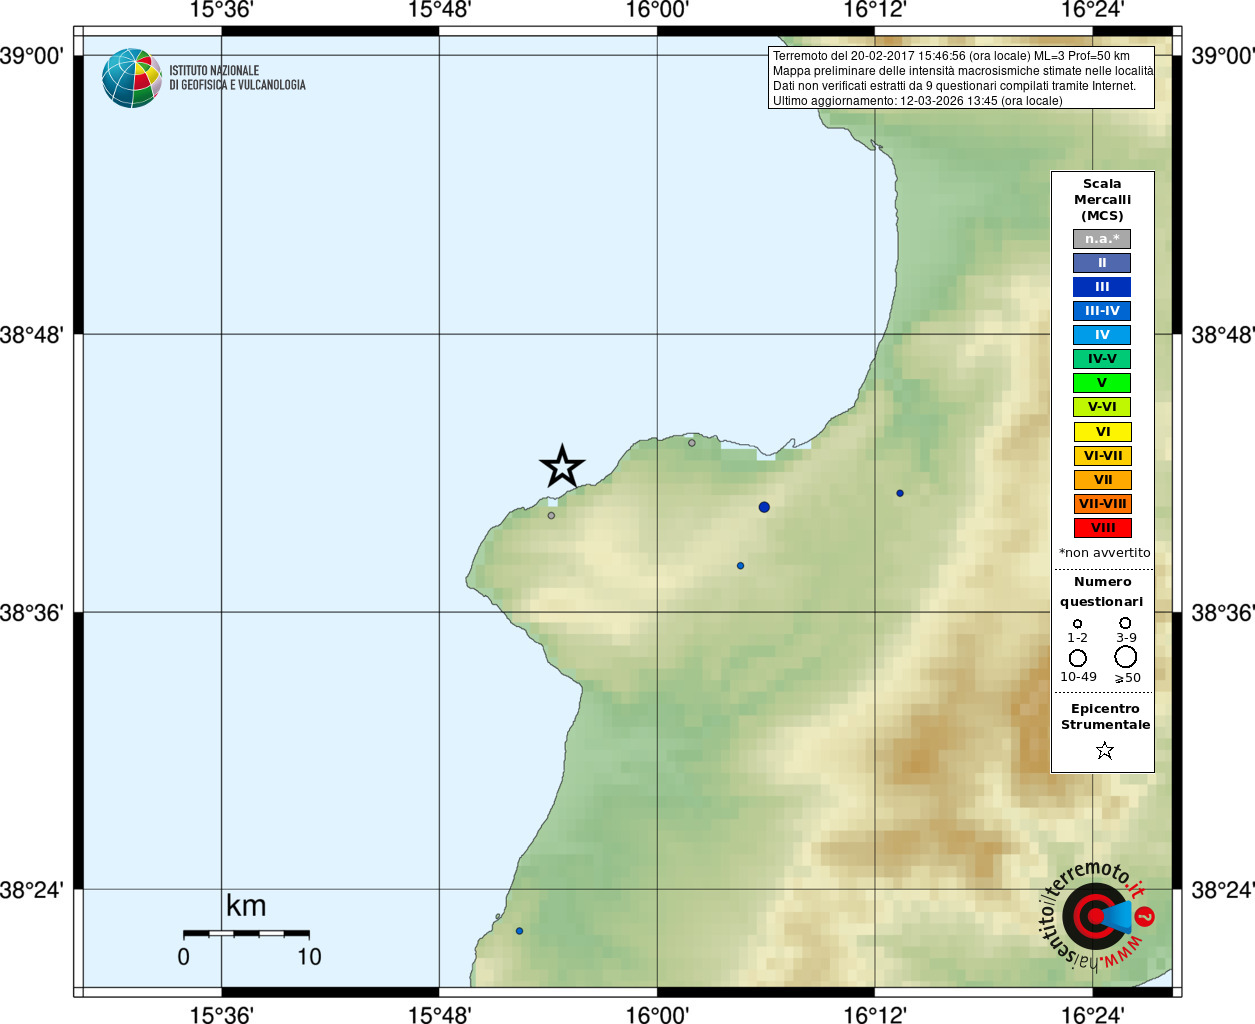
Task: Click the 15°48' label on the top axis
Action: point(439,10)
